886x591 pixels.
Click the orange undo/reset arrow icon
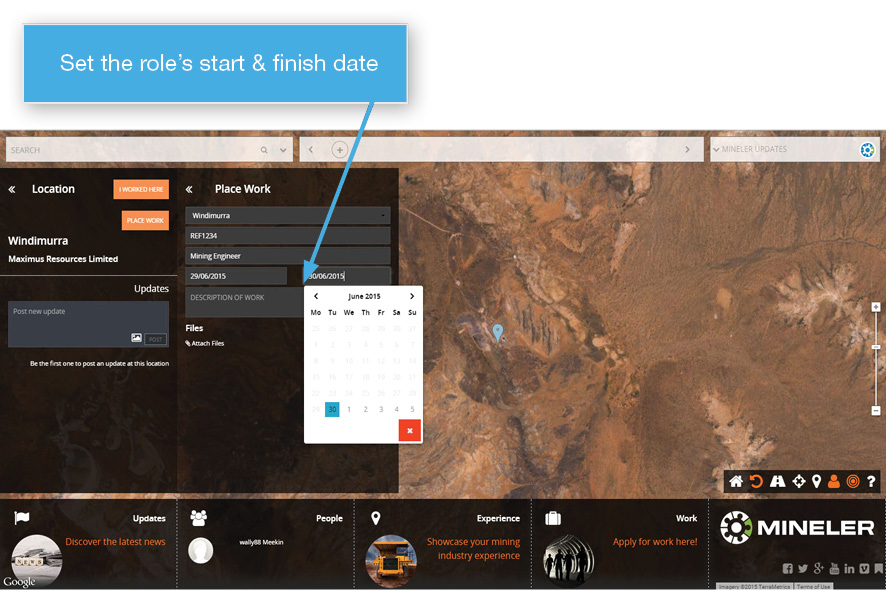pos(756,482)
